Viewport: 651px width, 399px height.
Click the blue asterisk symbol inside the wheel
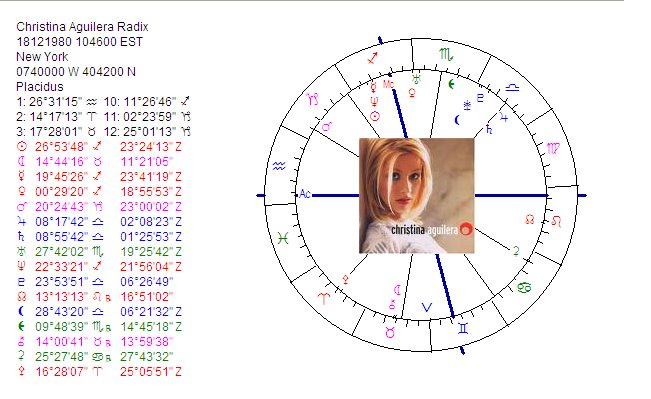467,105
